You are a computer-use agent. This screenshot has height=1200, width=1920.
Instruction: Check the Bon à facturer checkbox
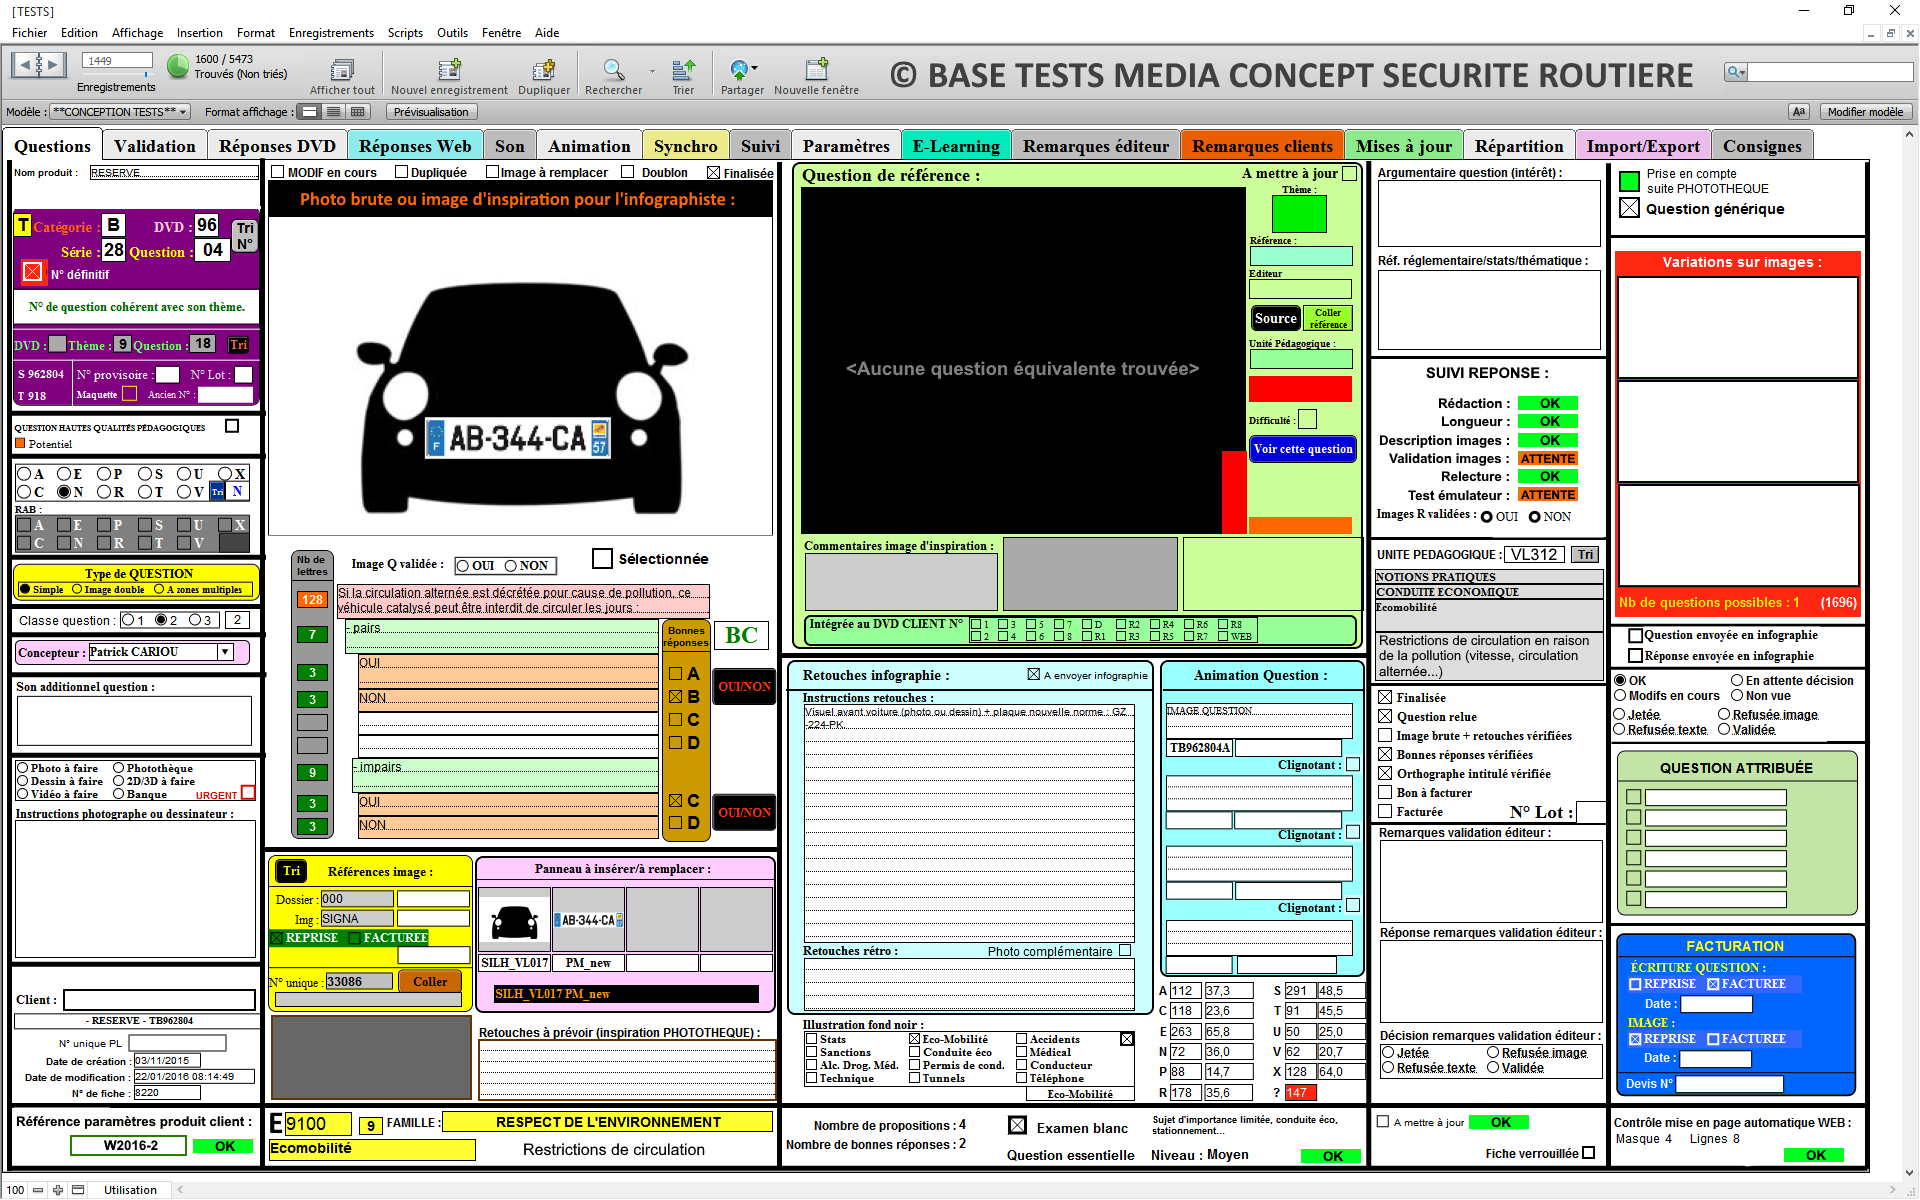[x=1386, y=792]
